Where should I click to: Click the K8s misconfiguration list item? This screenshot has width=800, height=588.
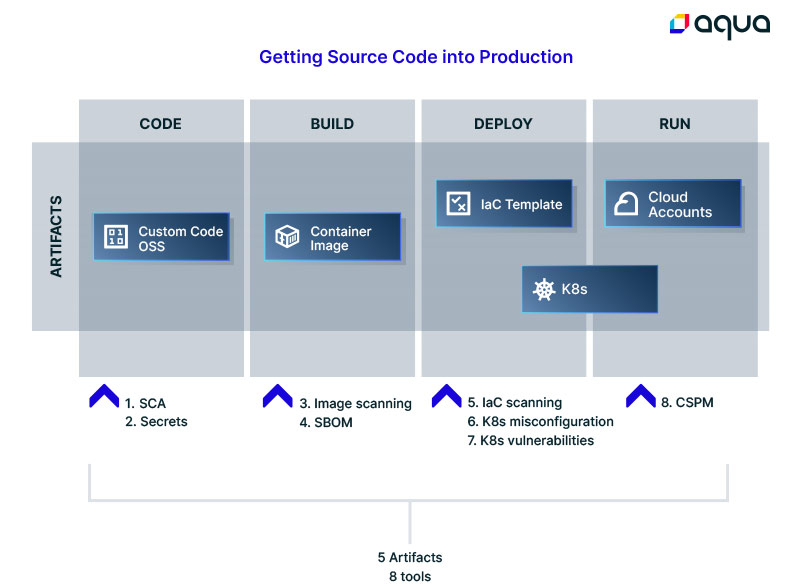tap(540, 422)
